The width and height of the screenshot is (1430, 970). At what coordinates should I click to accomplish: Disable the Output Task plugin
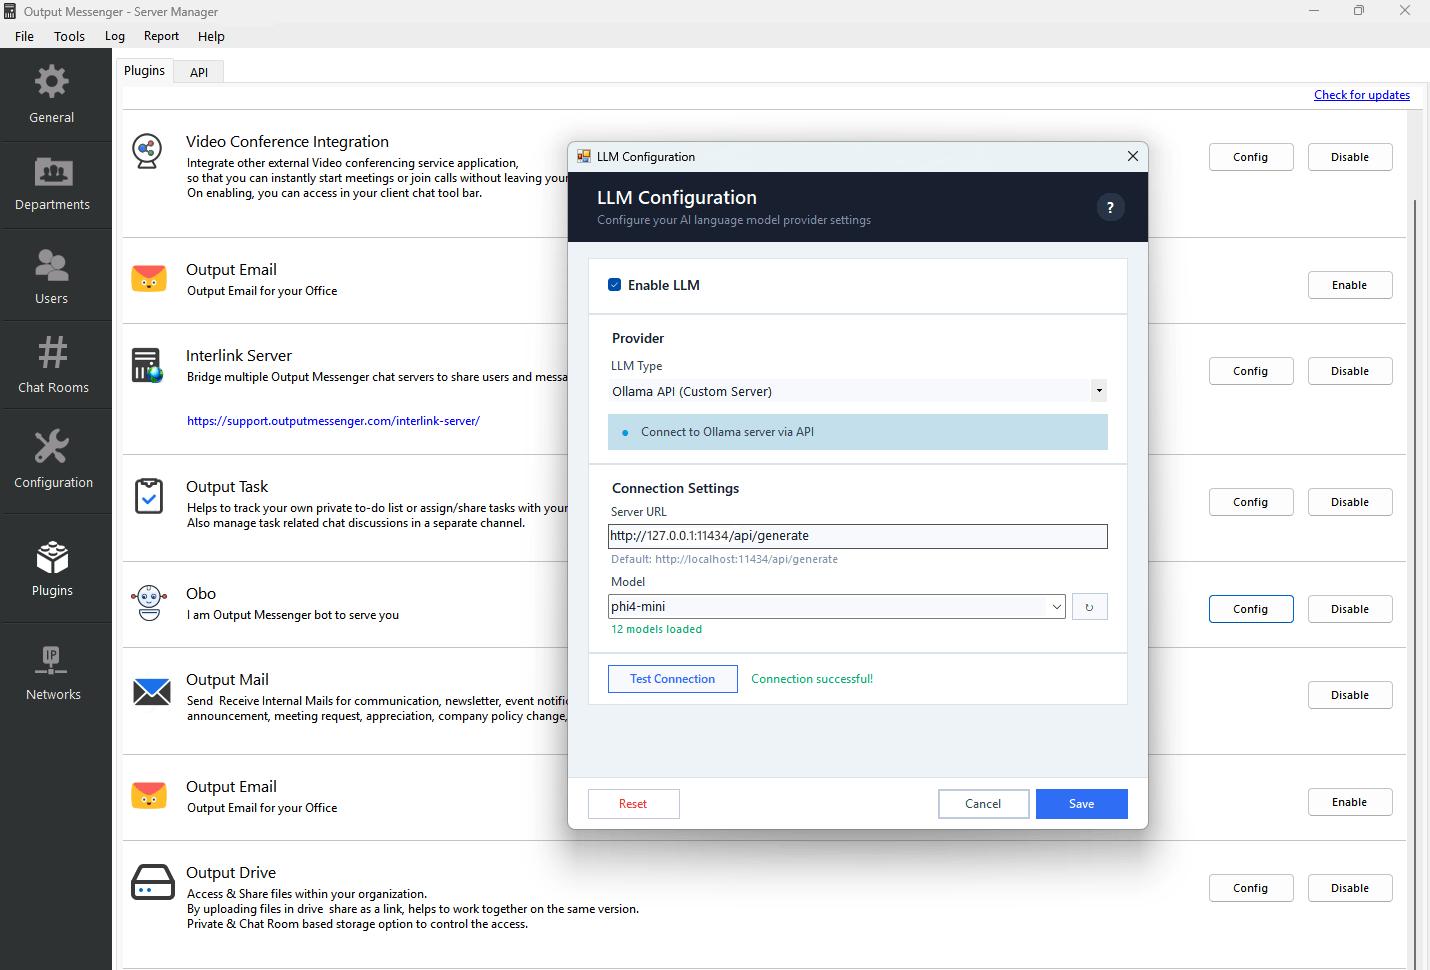[1349, 502]
